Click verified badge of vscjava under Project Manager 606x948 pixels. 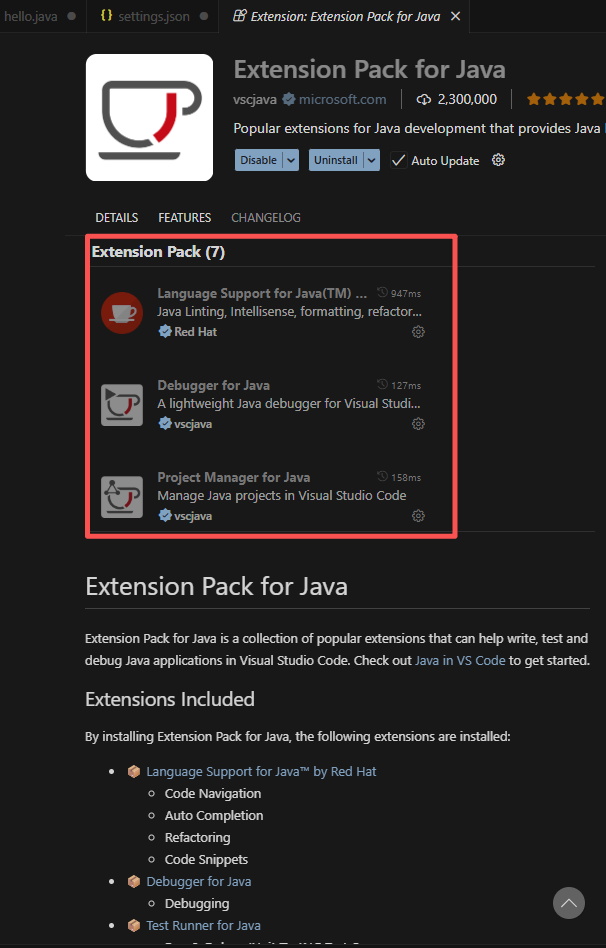165,516
